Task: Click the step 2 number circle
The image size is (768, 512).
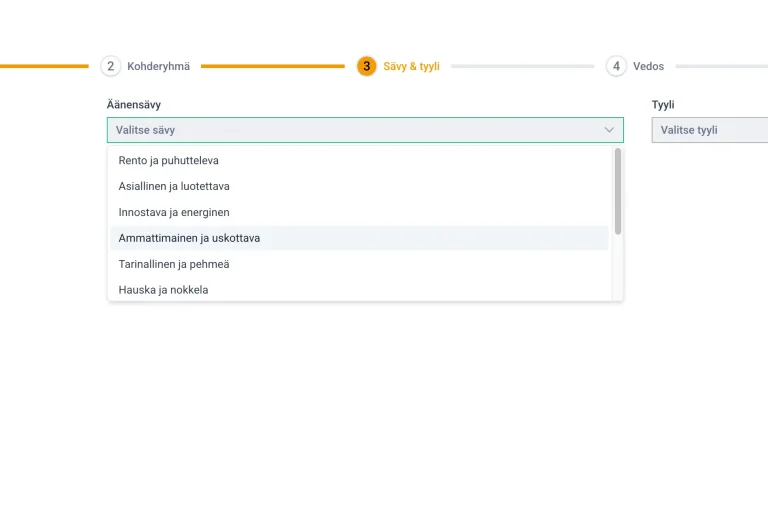Action: 110,66
